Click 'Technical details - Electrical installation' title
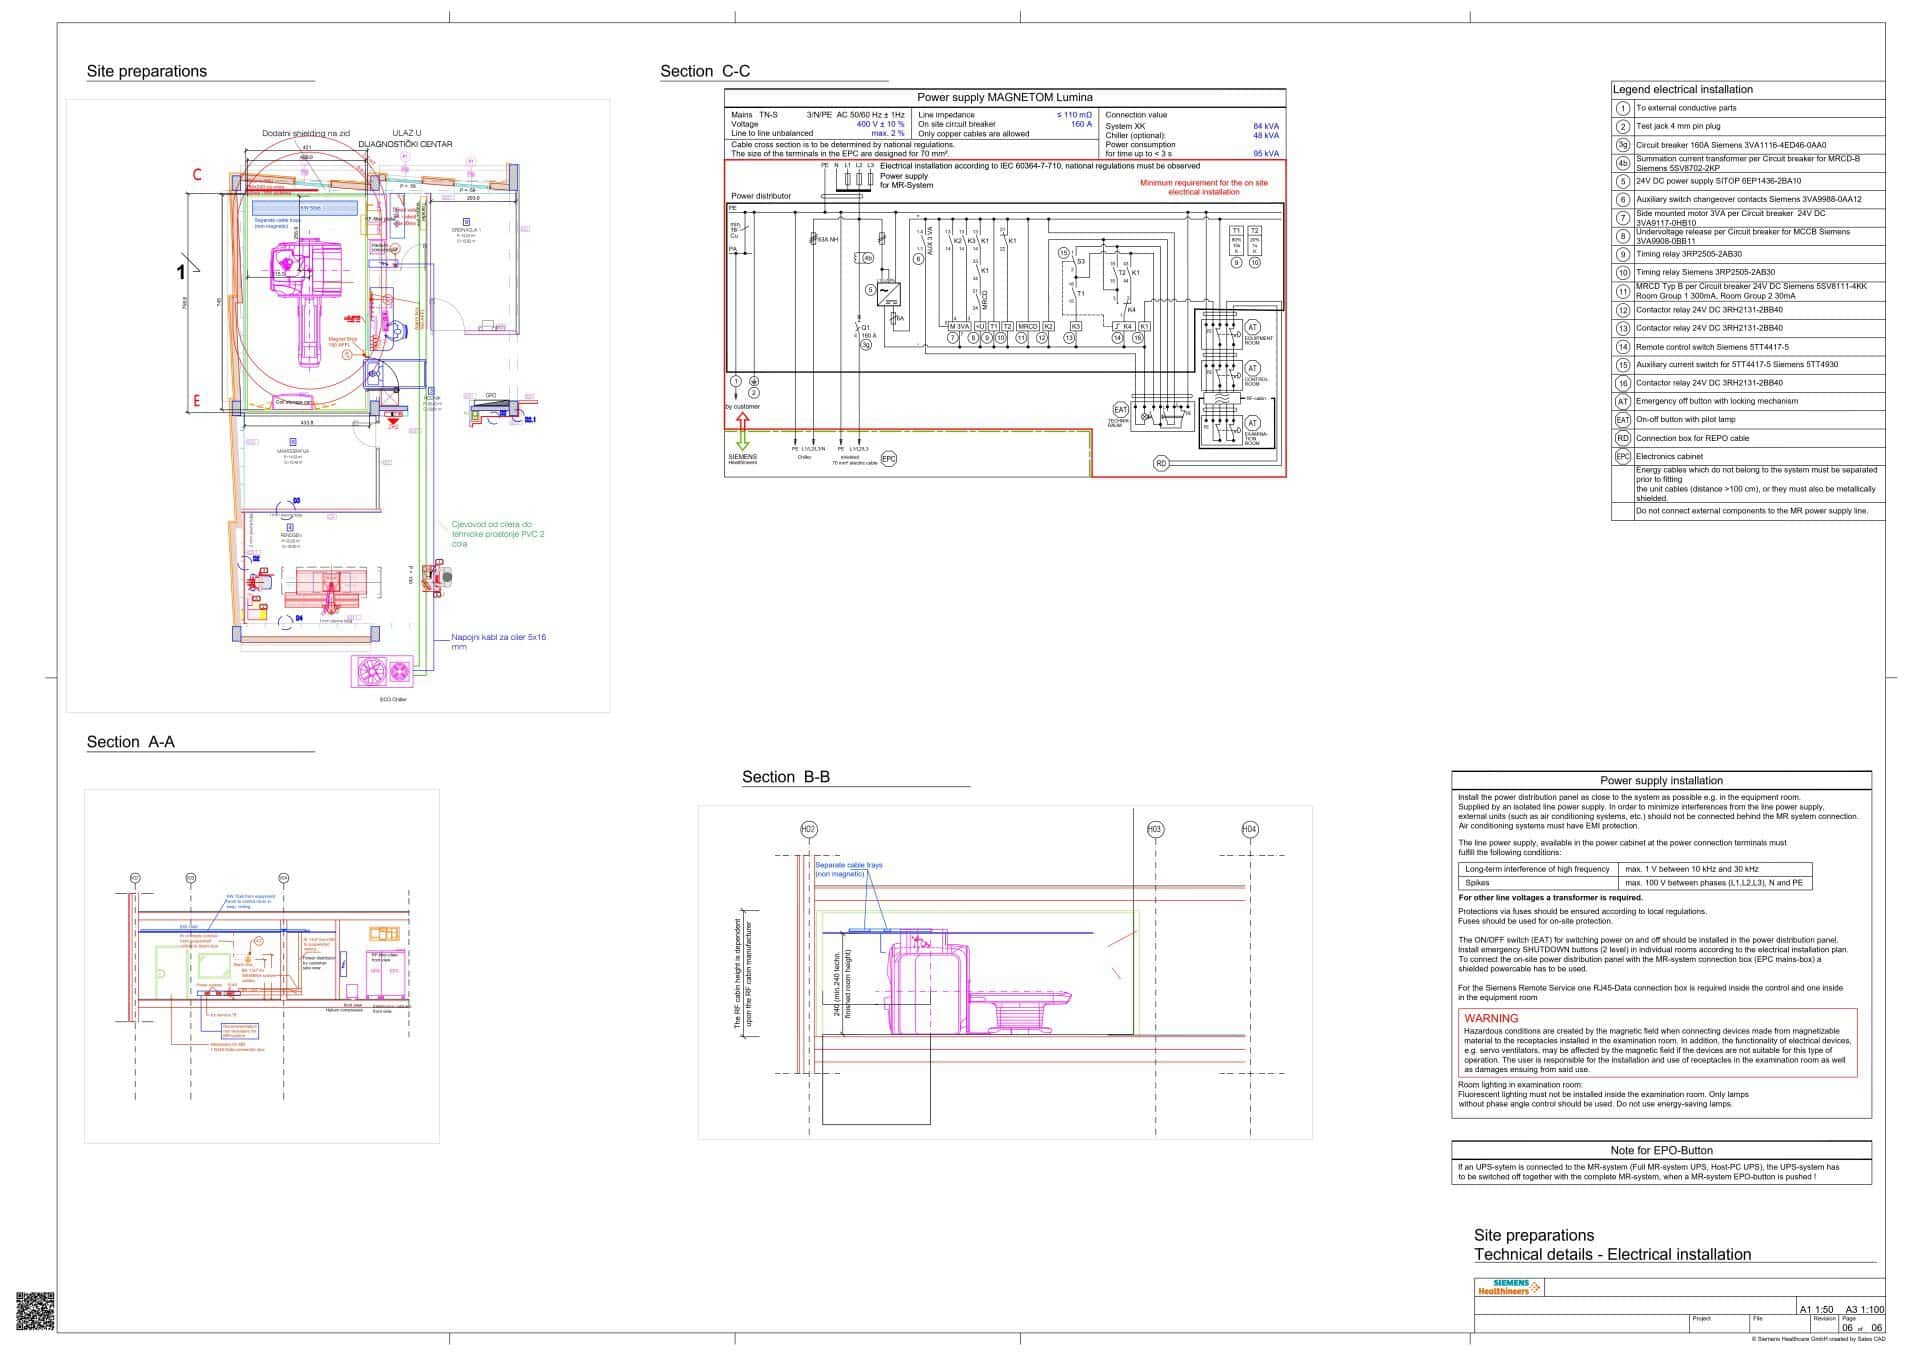1920x1356 pixels. tap(1613, 1254)
